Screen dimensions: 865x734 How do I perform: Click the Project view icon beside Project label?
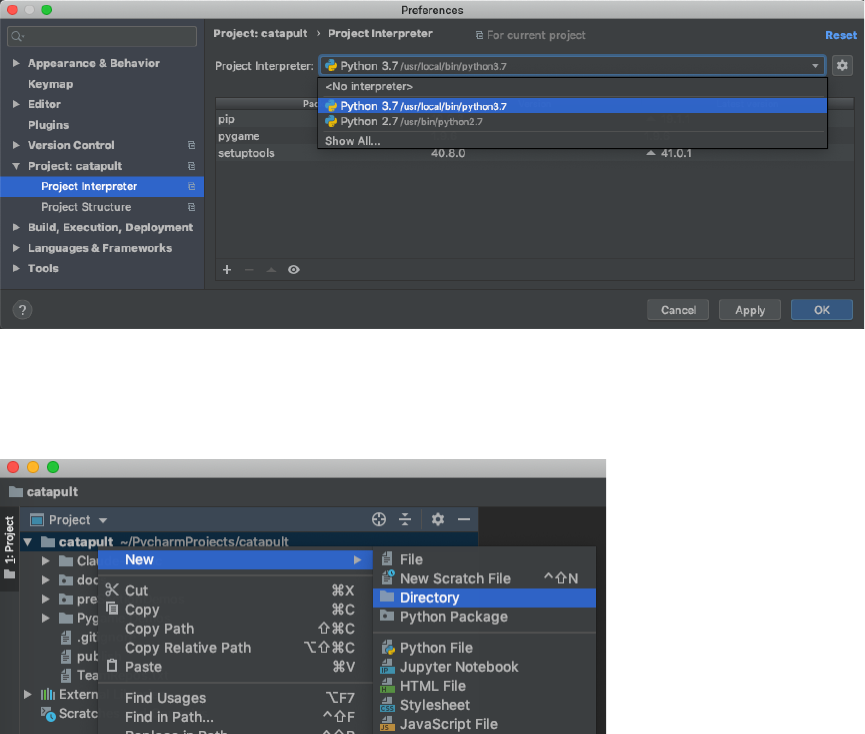pyautogui.click(x=37, y=520)
